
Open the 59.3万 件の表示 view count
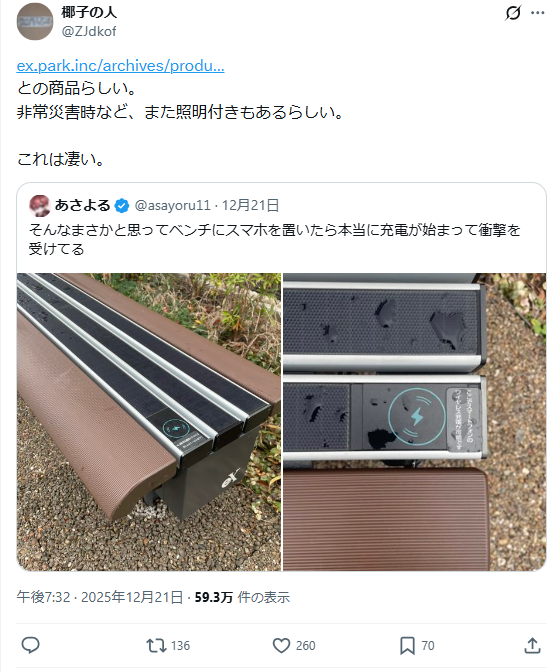[242, 597]
